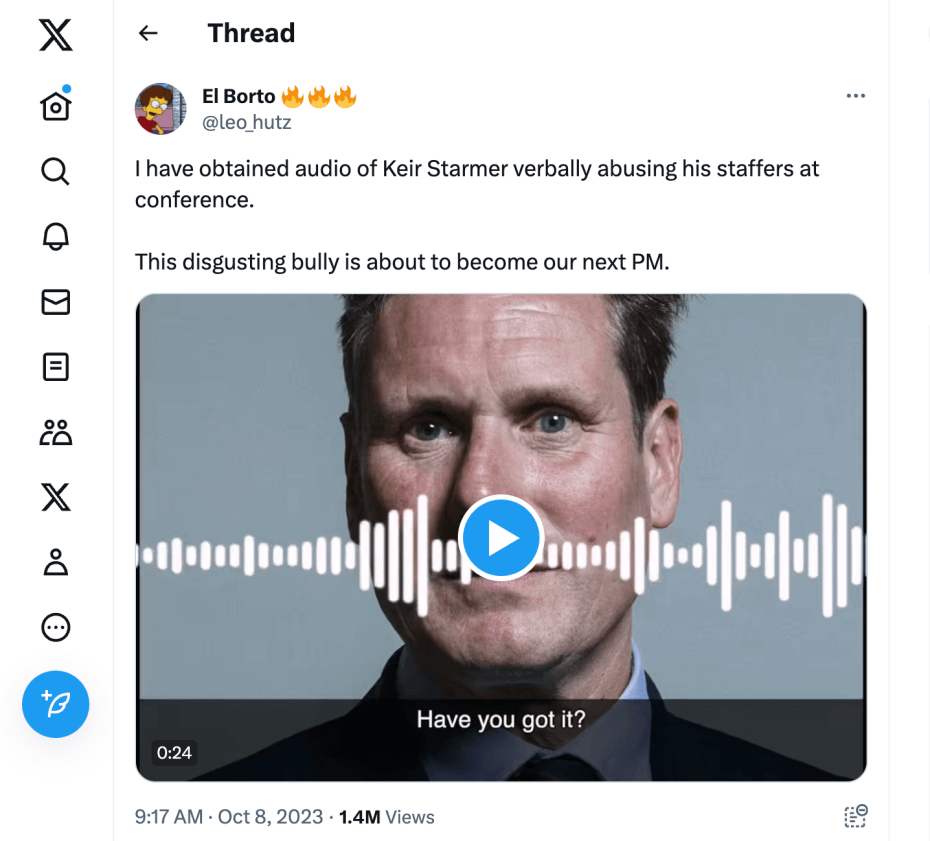
Task: Go to the Home feed
Action: 56,105
